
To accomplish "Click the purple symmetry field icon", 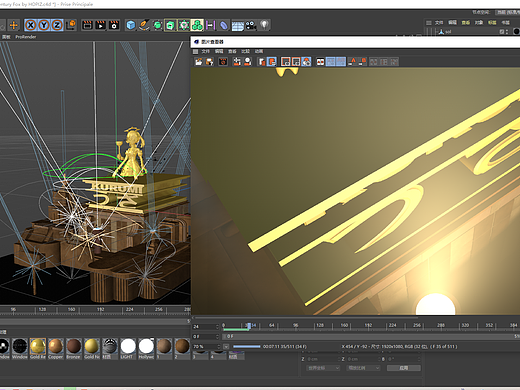I will [210, 25].
